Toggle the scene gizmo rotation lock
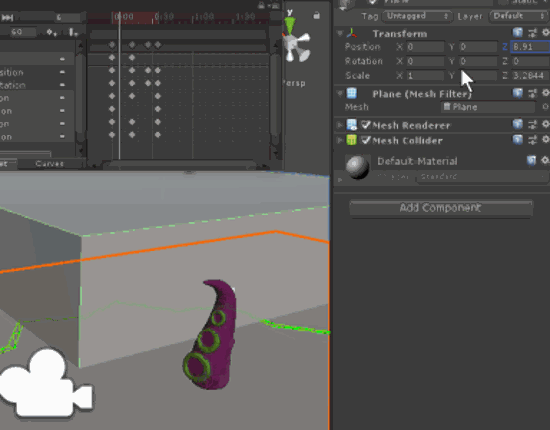This screenshot has width=550, height=430. (x=316, y=15)
